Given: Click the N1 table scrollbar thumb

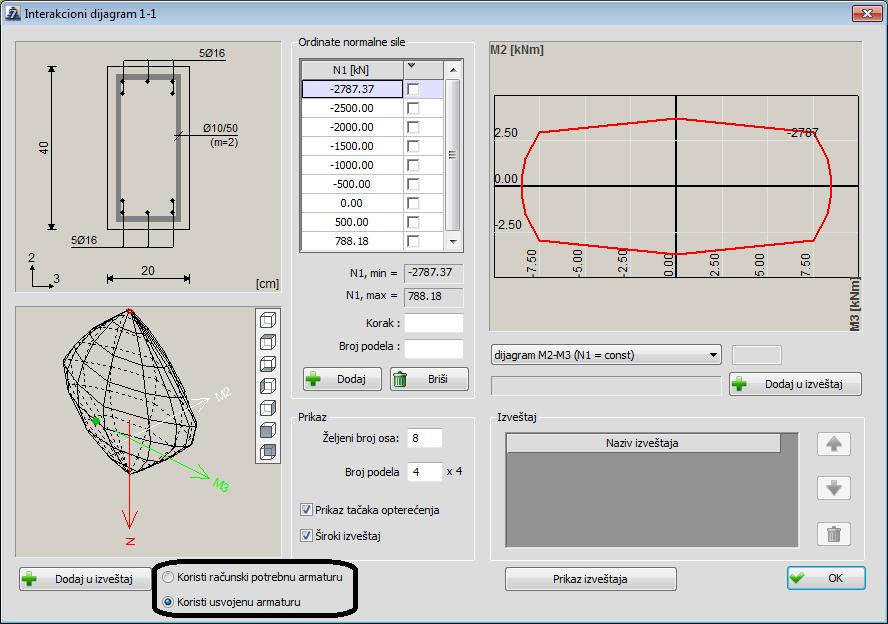Looking at the screenshot, I should [452, 155].
